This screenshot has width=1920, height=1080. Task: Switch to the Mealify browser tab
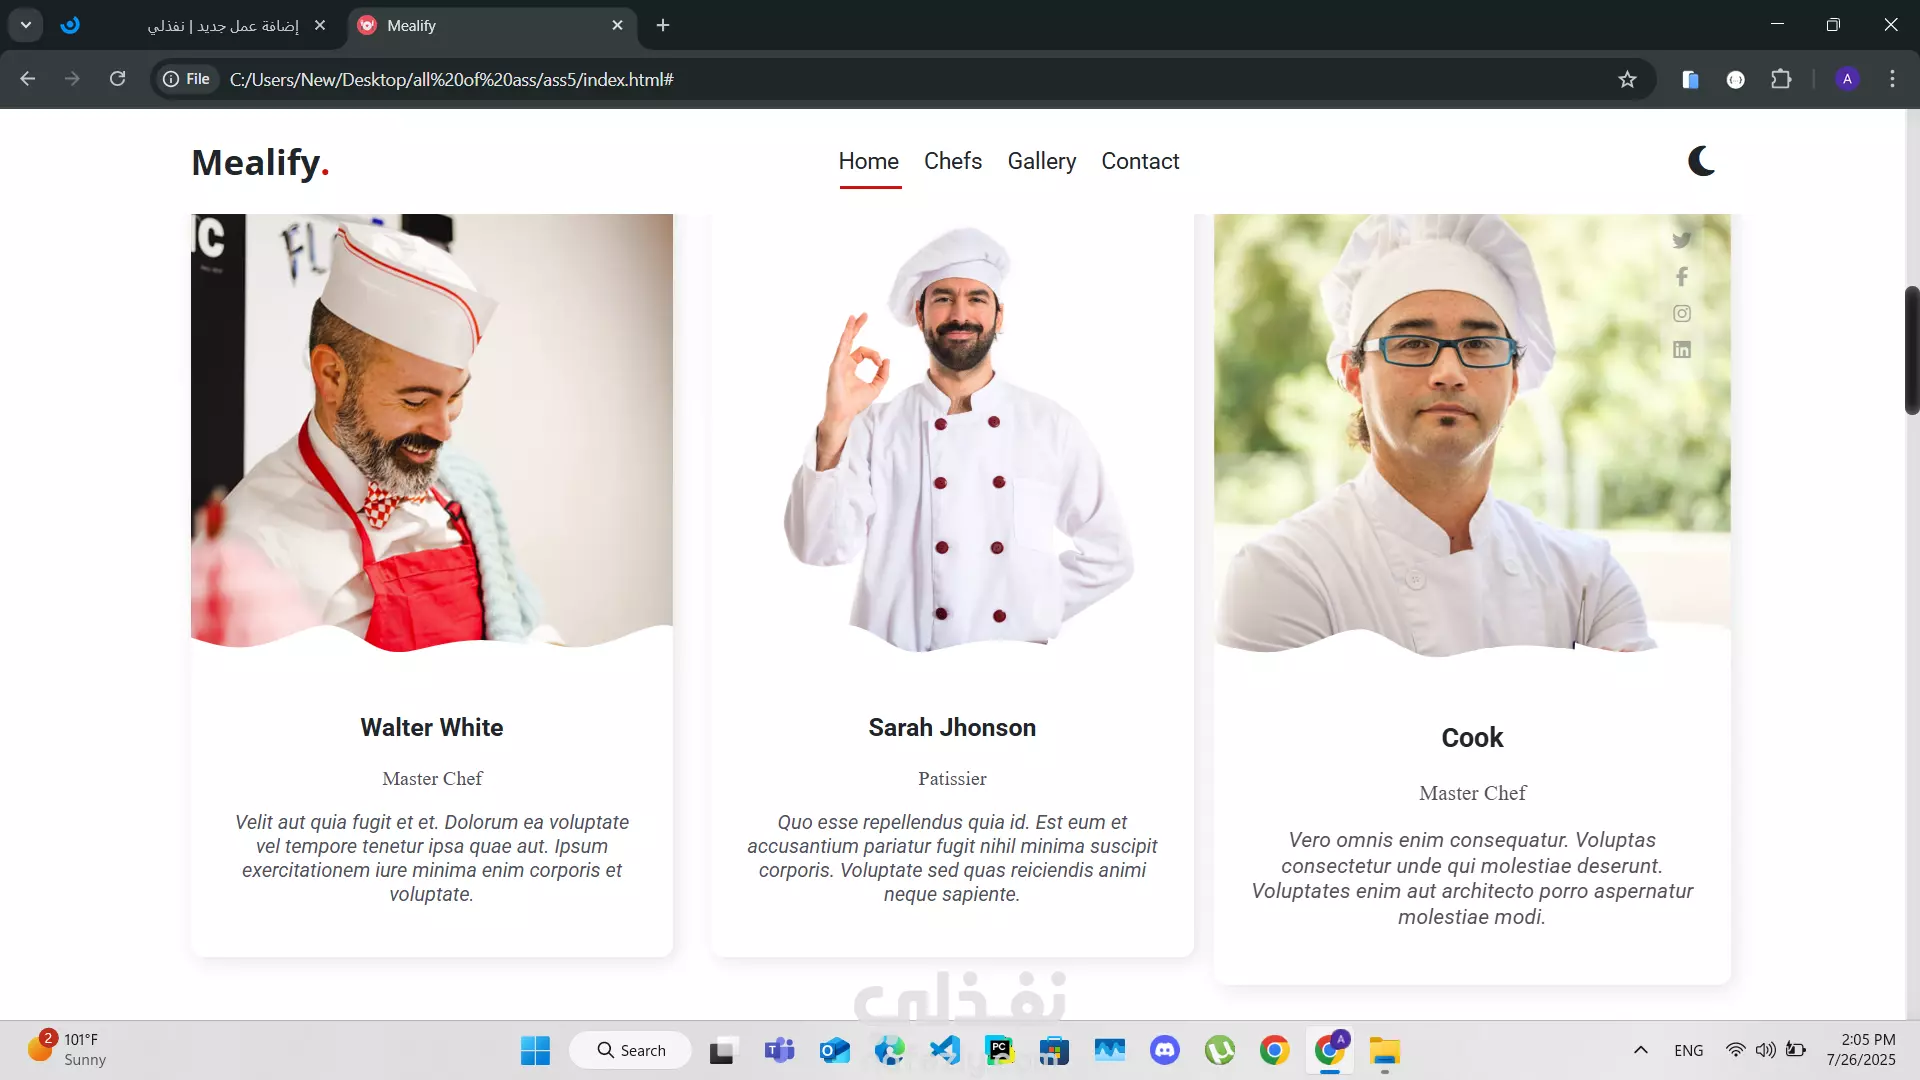493,26
